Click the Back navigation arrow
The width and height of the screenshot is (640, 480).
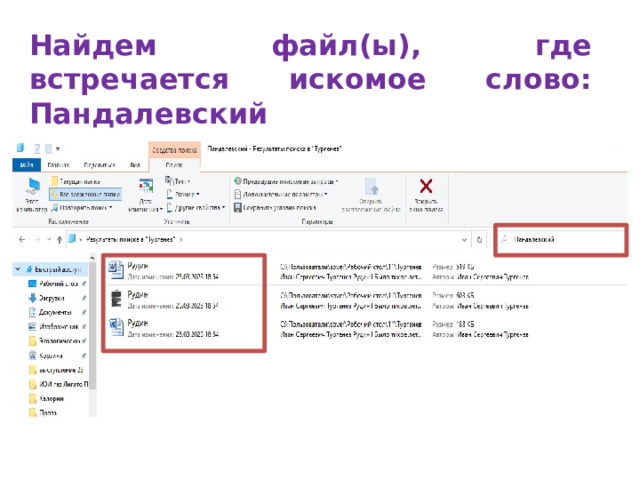pos(22,240)
